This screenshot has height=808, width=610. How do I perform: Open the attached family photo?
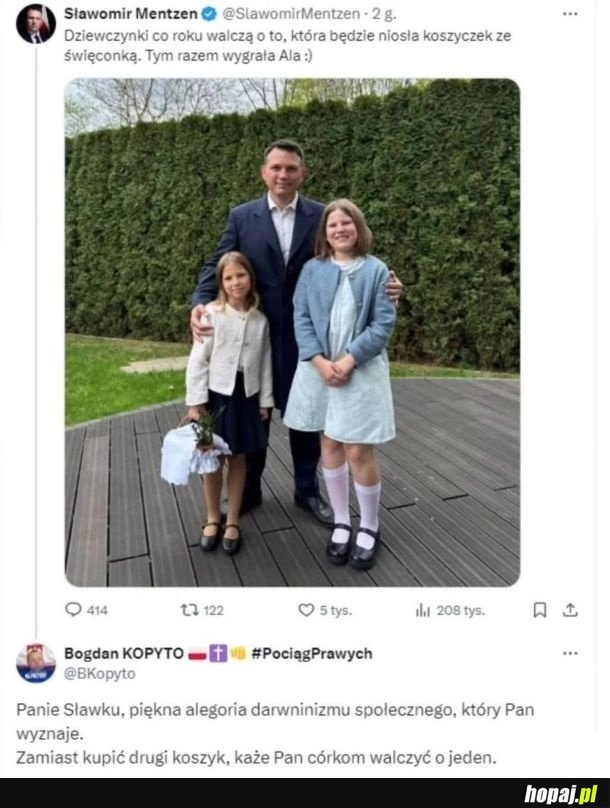[x=292, y=332]
